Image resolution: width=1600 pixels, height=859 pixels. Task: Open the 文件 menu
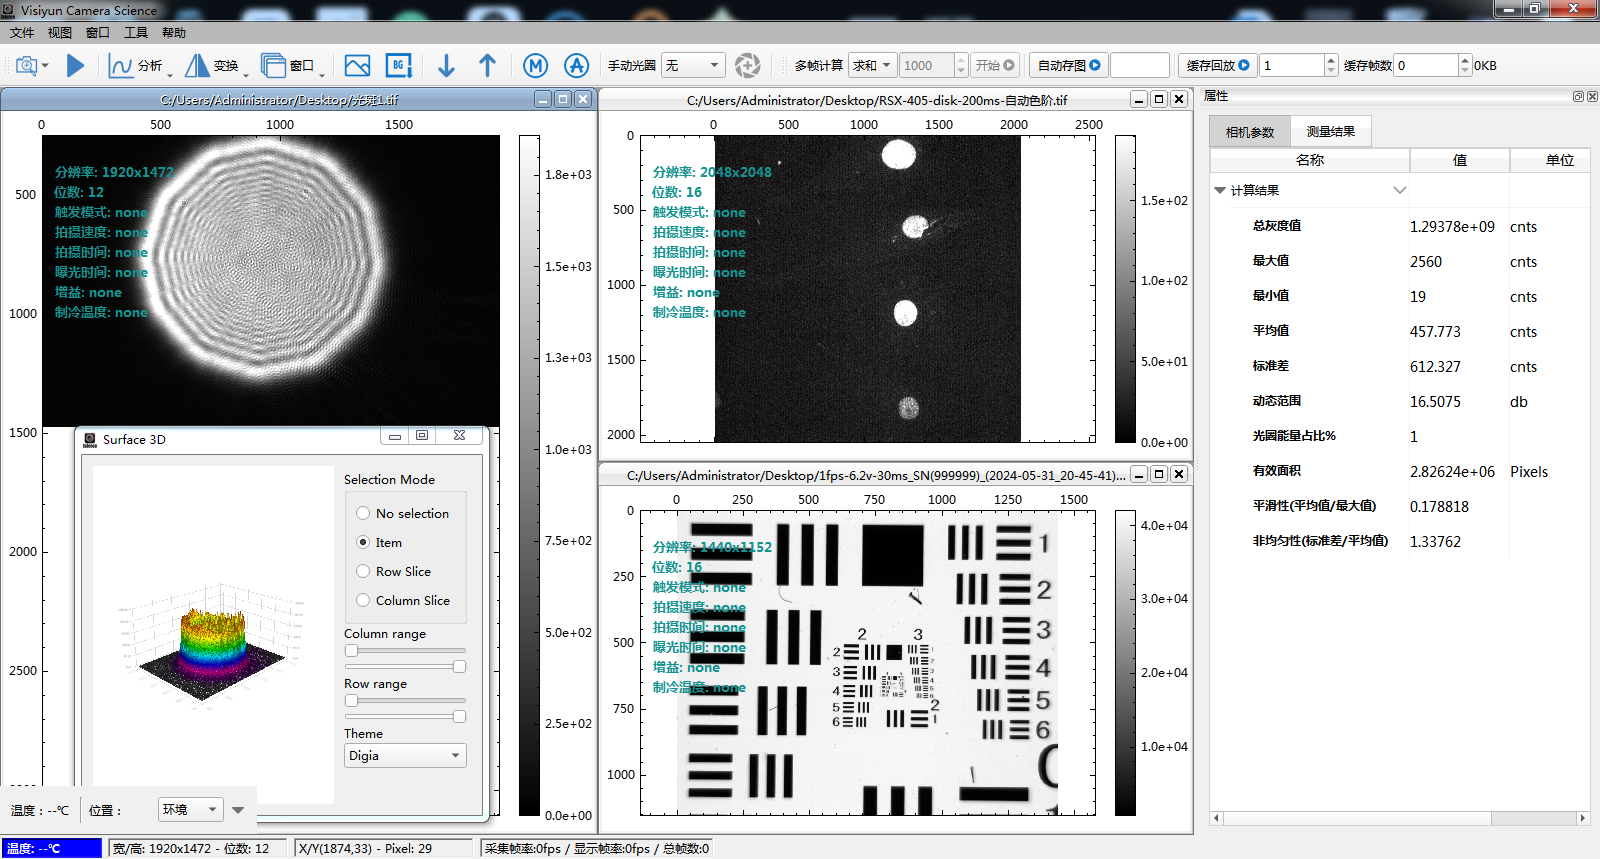pyautogui.click(x=22, y=33)
